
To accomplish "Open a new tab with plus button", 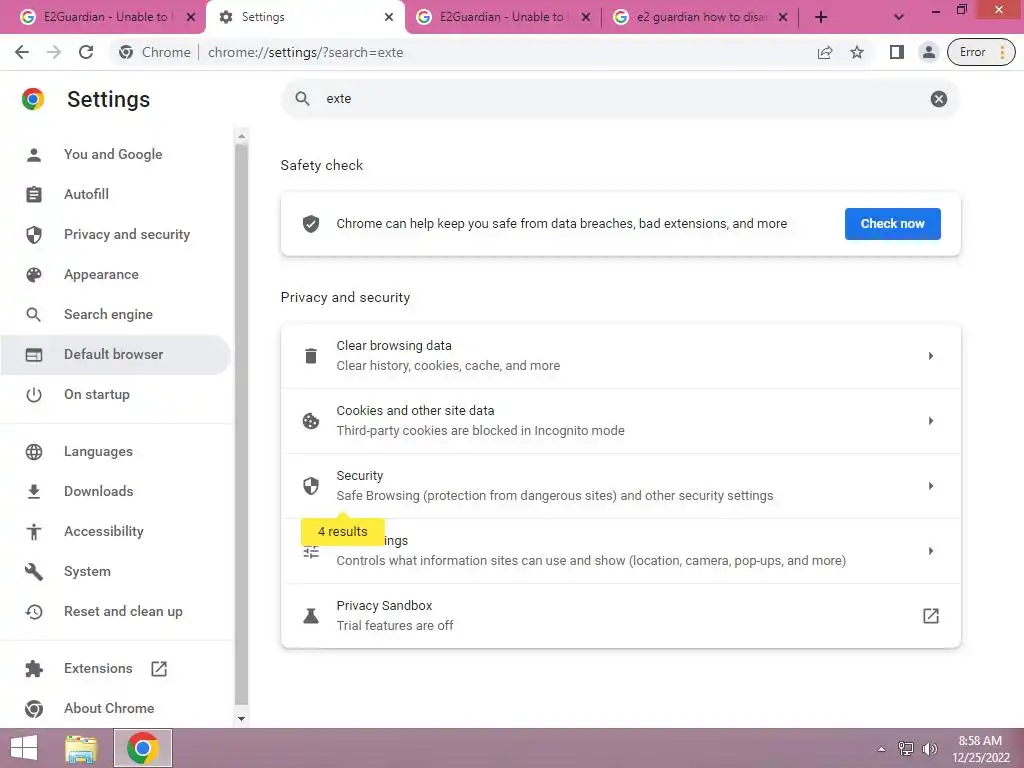I will tap(821, 18).
